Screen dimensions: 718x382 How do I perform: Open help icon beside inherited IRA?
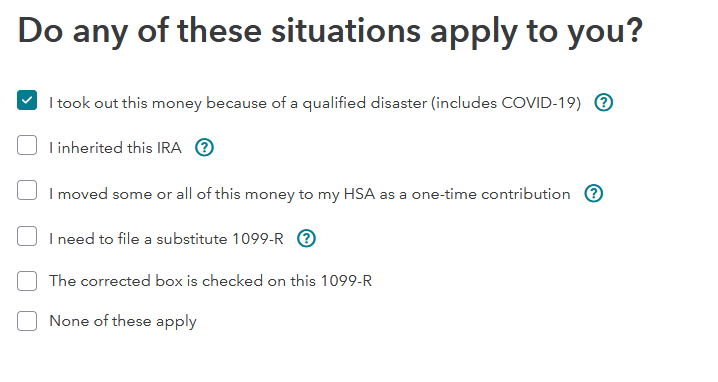204,147
